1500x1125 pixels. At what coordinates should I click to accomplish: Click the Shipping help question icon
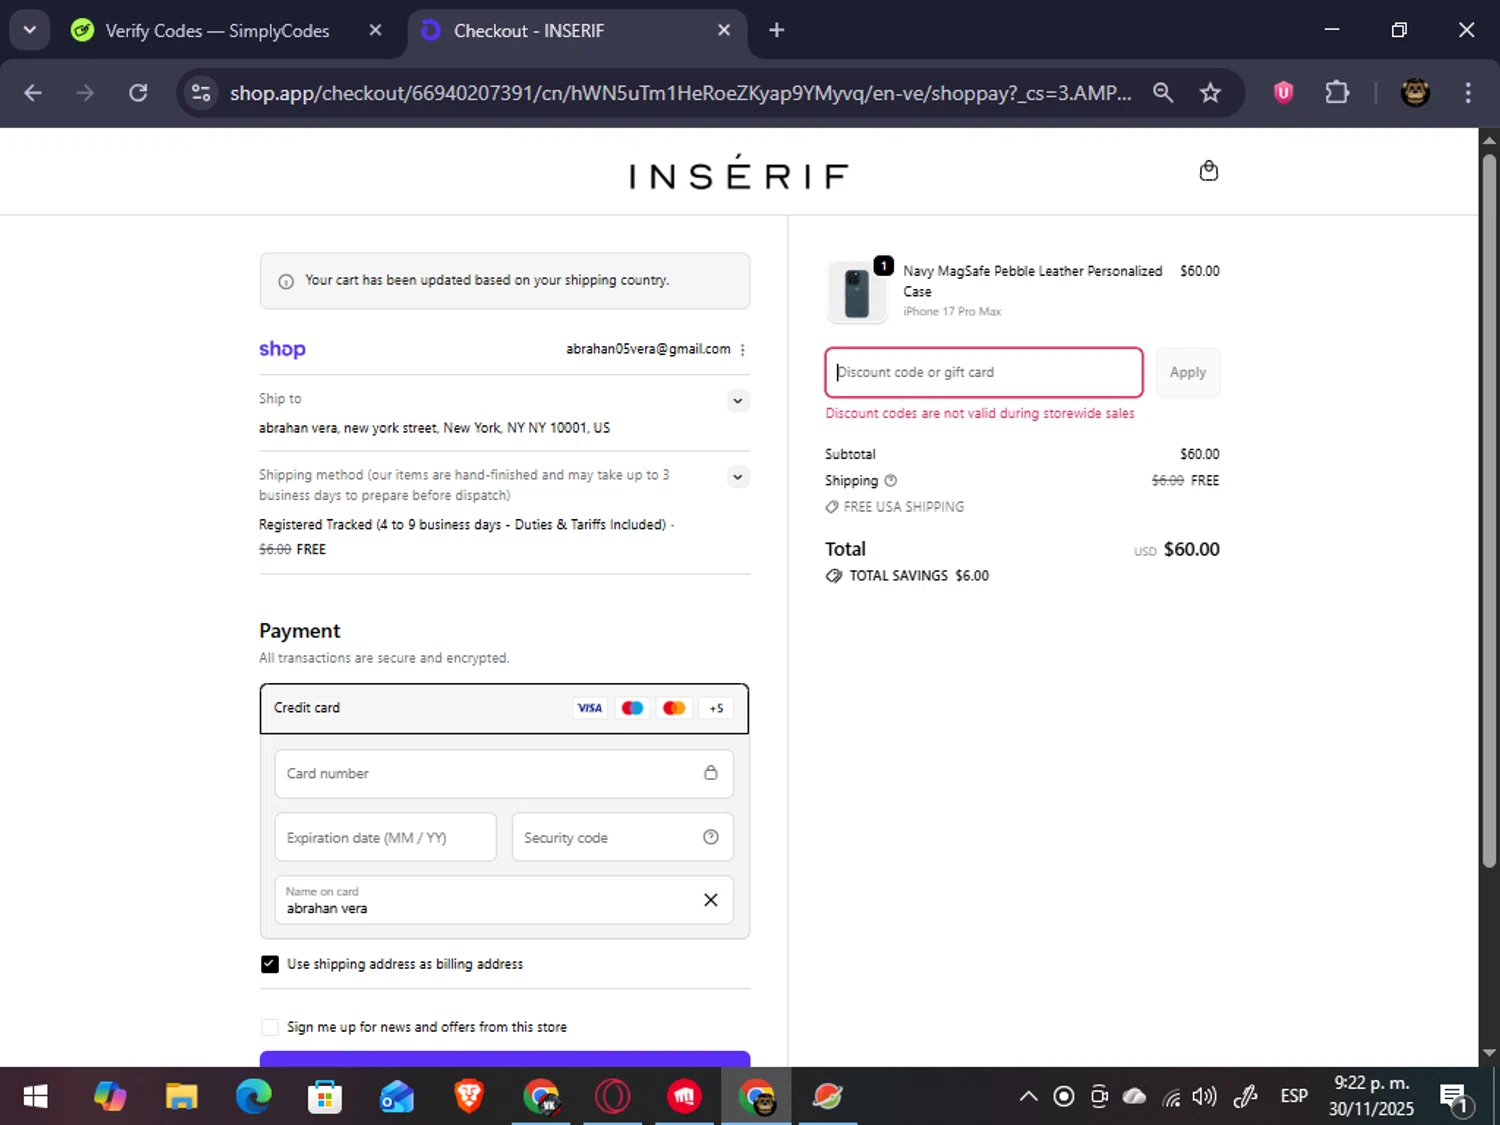coord(890,481)
